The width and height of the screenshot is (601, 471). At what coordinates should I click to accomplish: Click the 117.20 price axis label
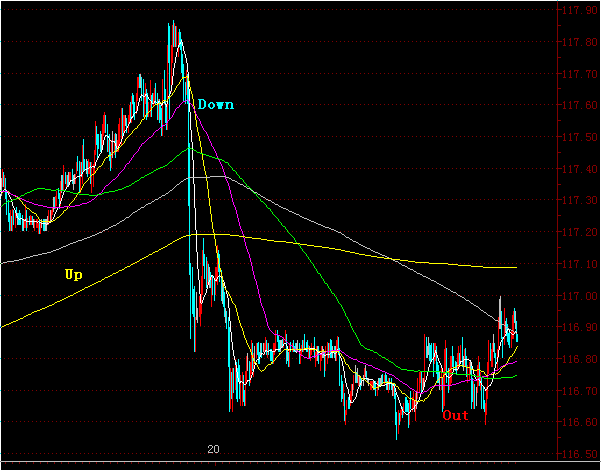[580, 232]
